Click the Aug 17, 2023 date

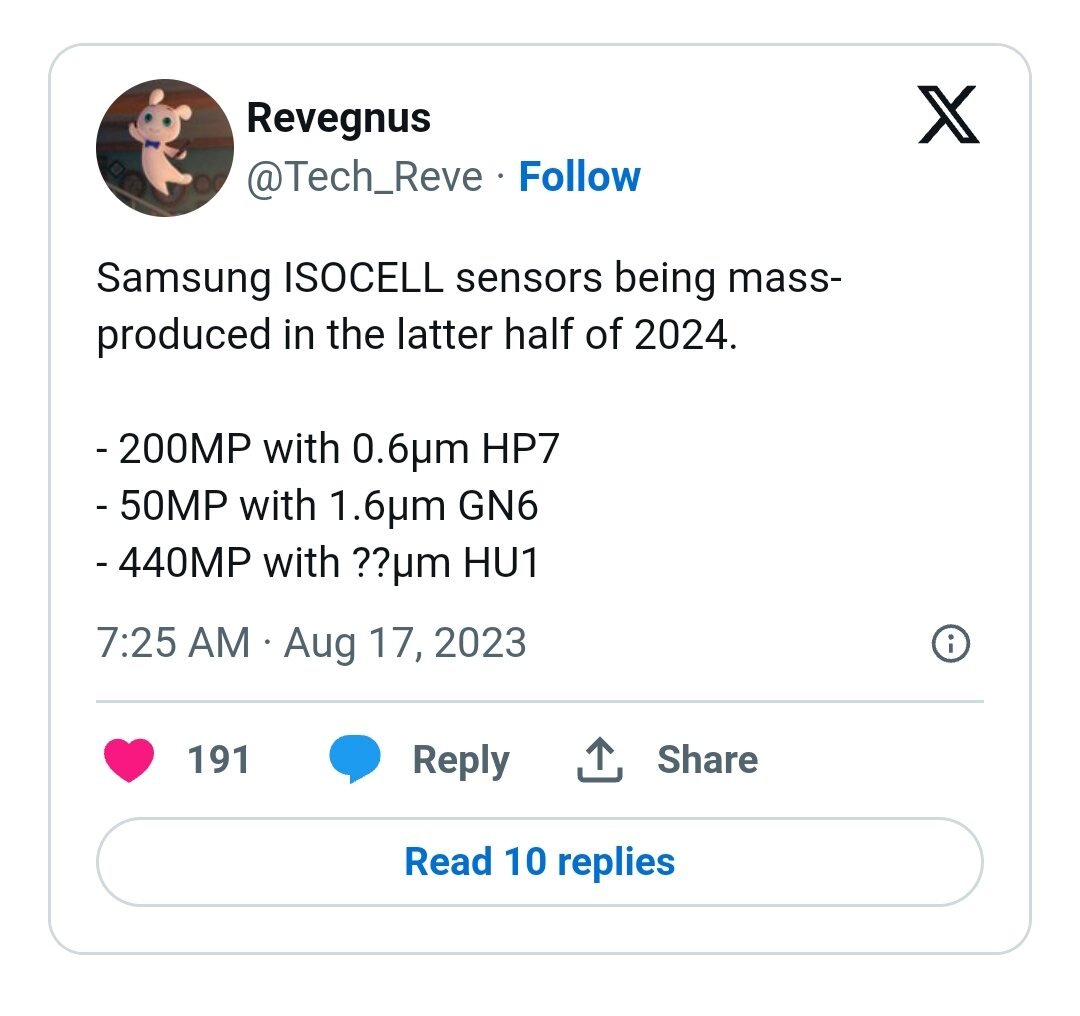405,642
